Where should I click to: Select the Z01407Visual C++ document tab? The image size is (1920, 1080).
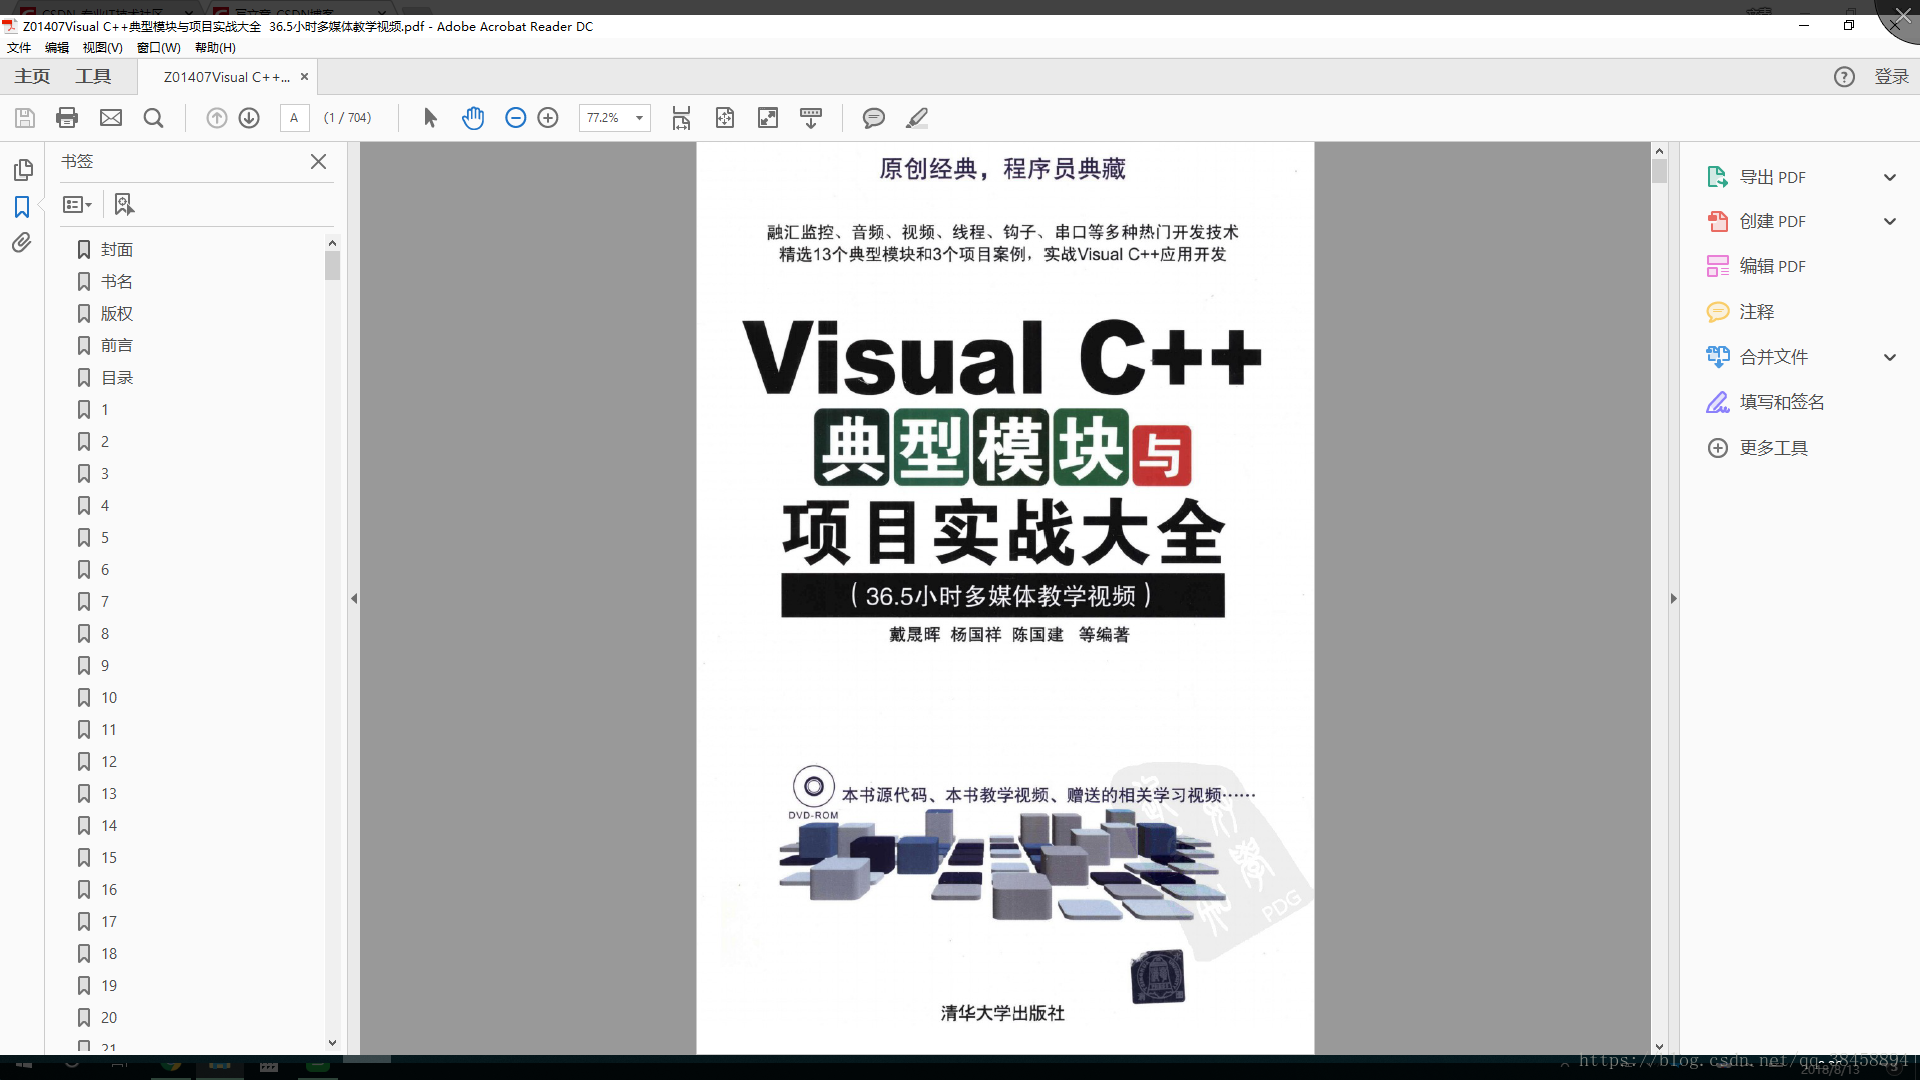227,77
